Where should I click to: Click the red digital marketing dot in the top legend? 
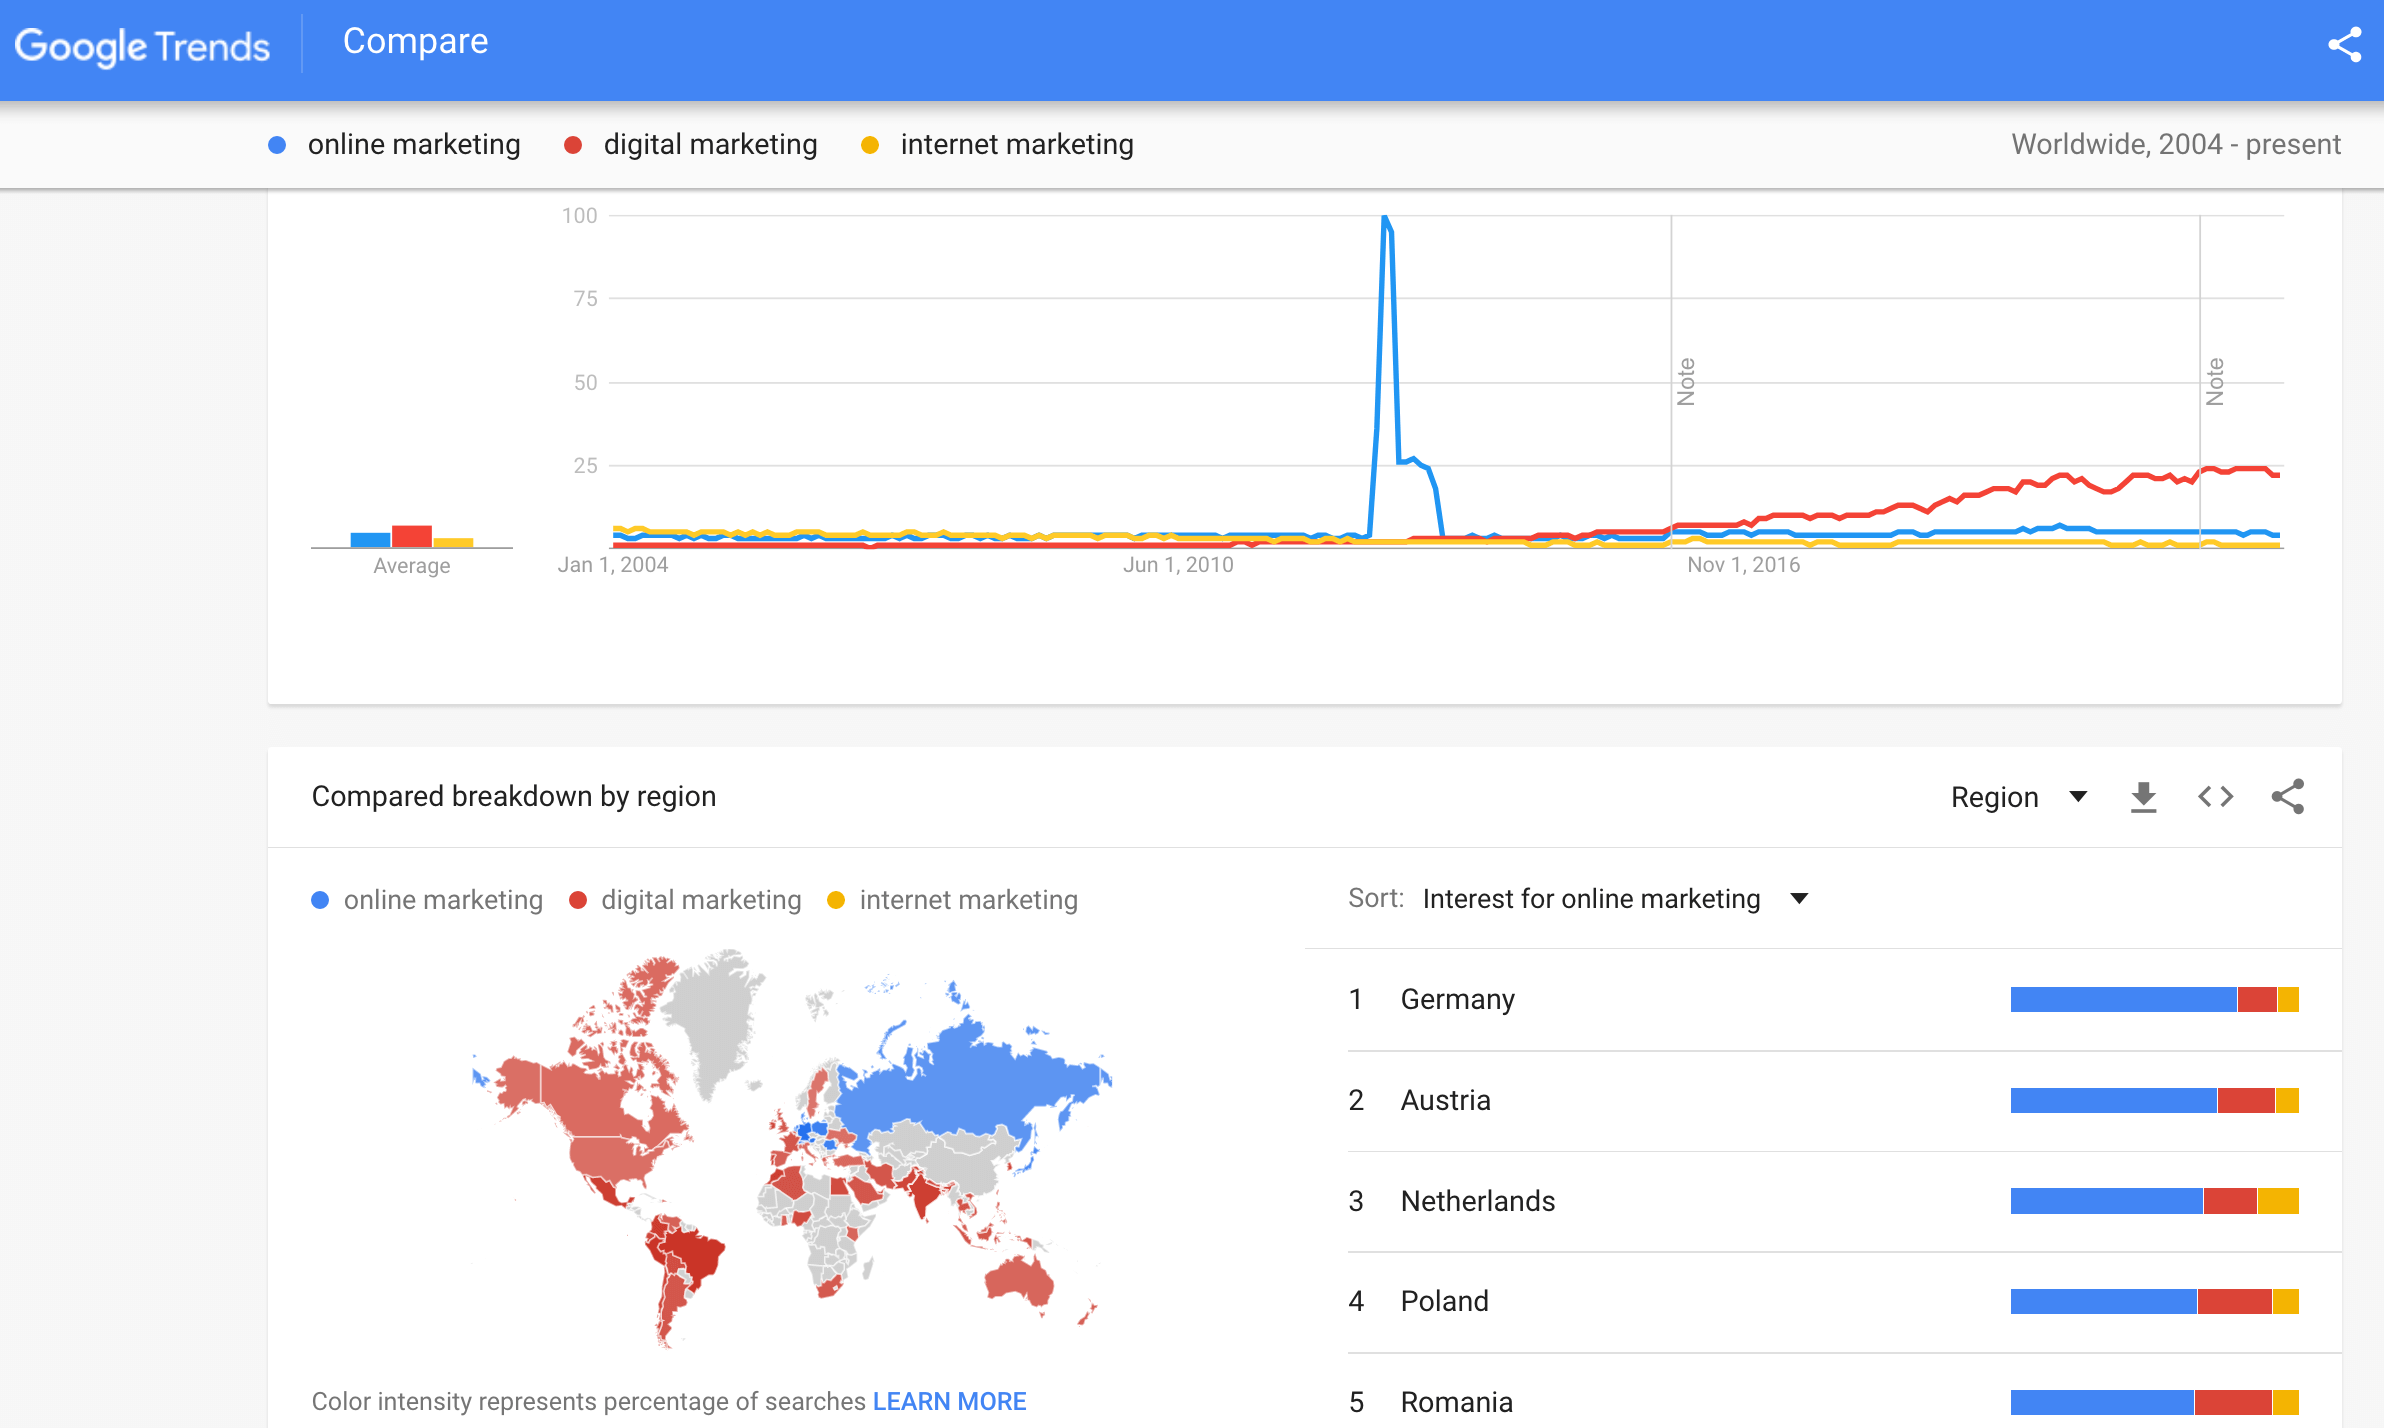point(573,145)
